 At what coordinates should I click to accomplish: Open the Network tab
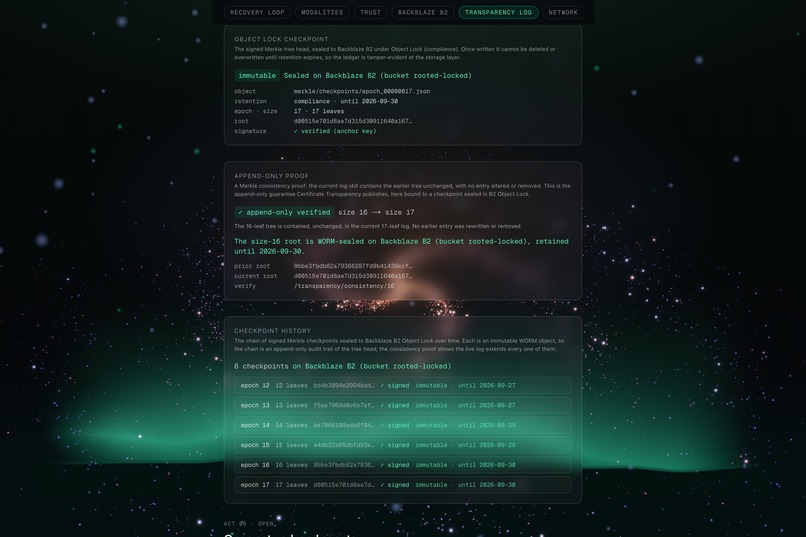563,12
